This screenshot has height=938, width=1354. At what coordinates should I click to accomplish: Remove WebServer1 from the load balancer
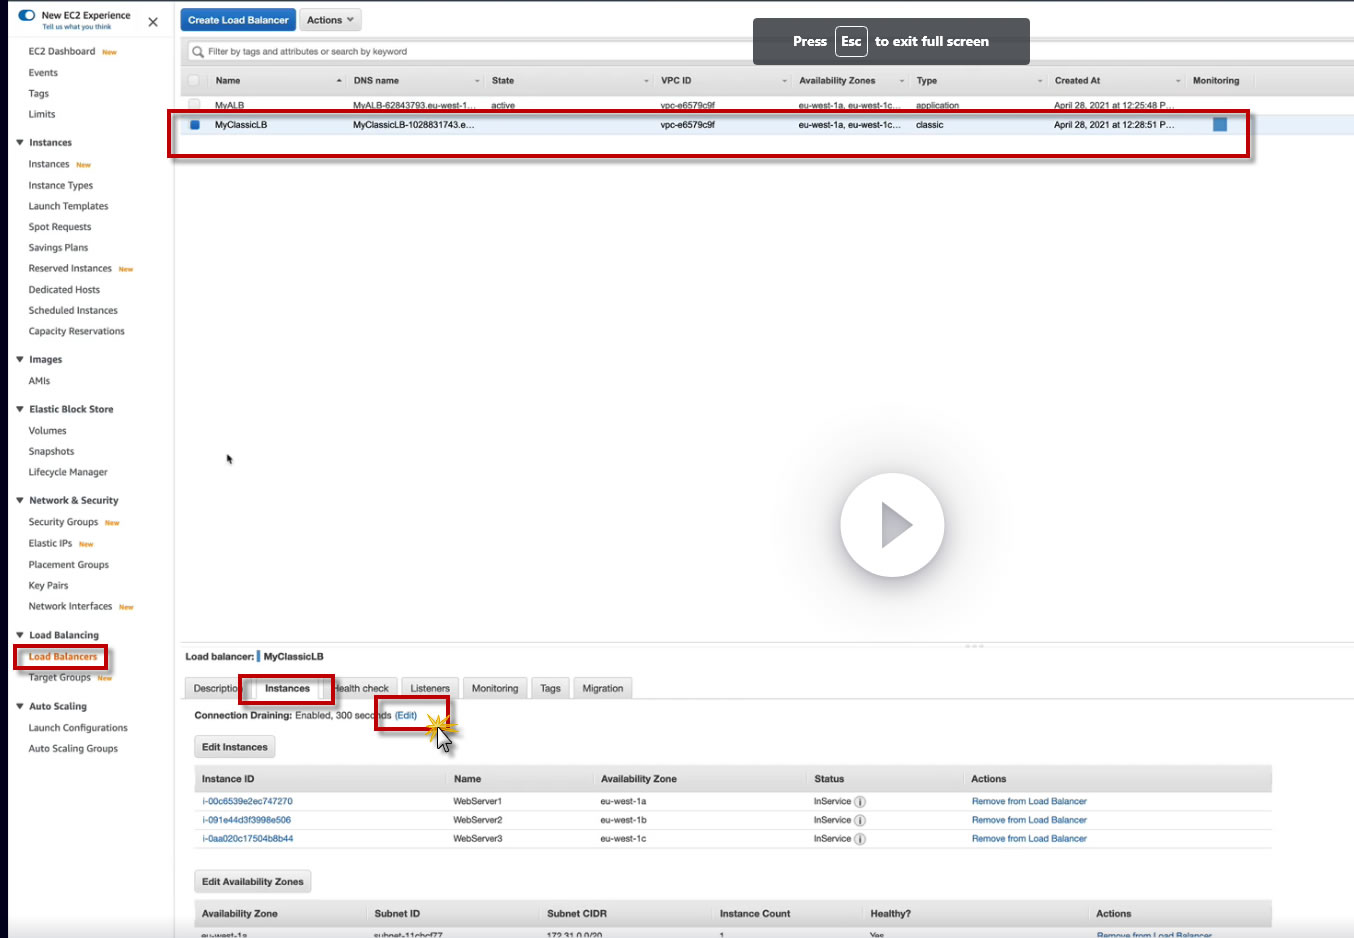(1029, 801)
